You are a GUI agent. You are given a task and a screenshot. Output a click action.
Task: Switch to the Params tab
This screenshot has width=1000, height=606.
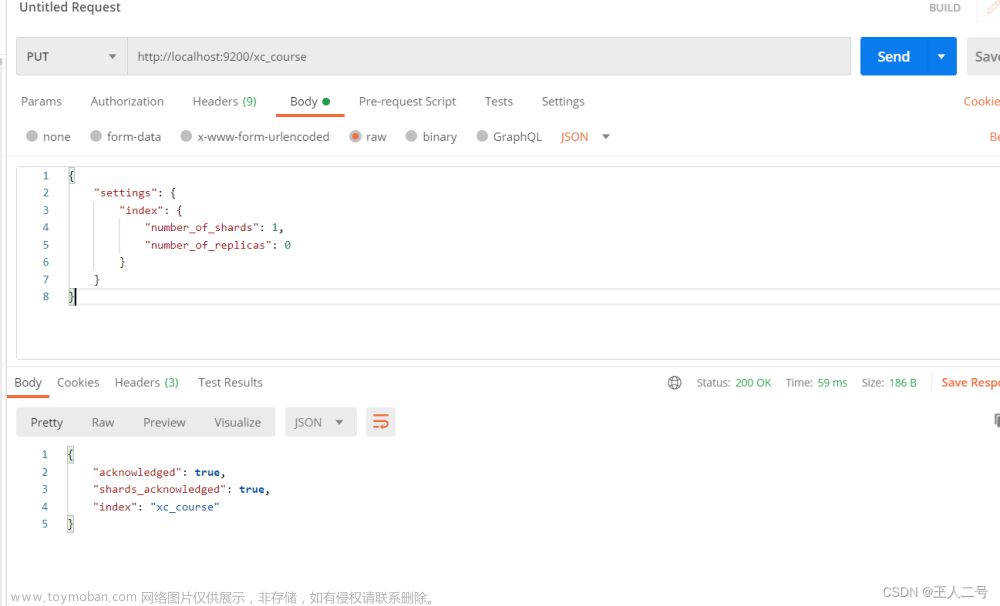click(x=41, y=101)
